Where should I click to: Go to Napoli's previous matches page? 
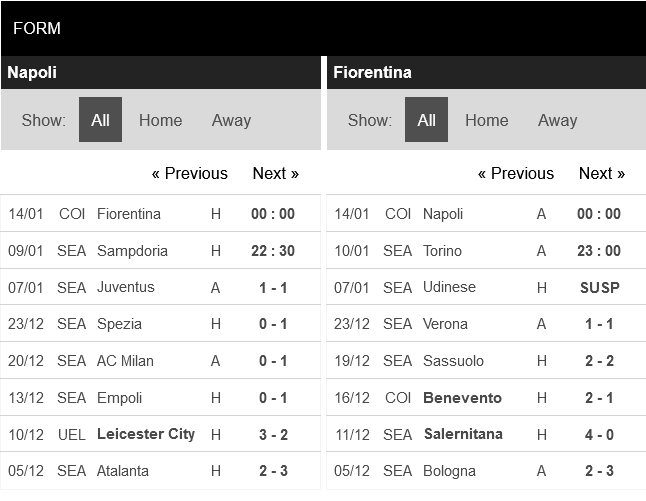[x=190, y=173]
